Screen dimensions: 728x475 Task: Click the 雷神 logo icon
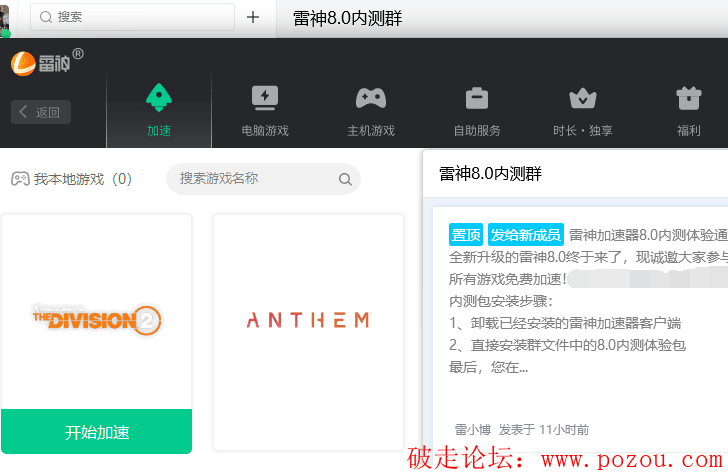pos(25,63)
